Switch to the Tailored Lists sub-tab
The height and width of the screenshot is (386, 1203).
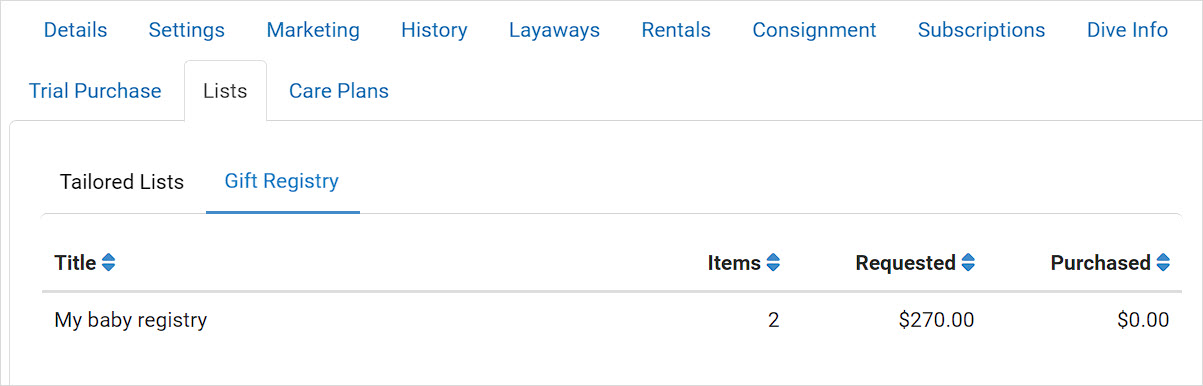(122, 182)
